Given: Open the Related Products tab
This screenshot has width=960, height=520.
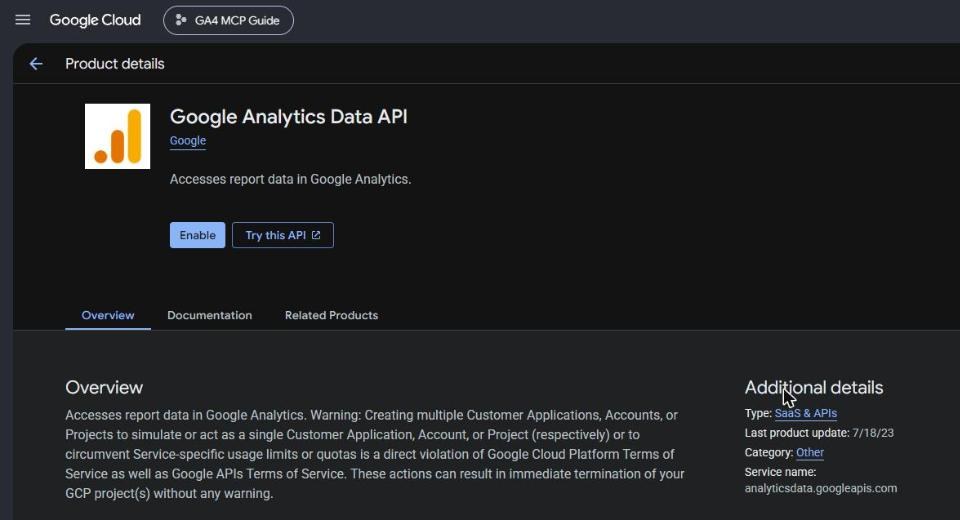Looking at the screenshot, I should (331, 315).
